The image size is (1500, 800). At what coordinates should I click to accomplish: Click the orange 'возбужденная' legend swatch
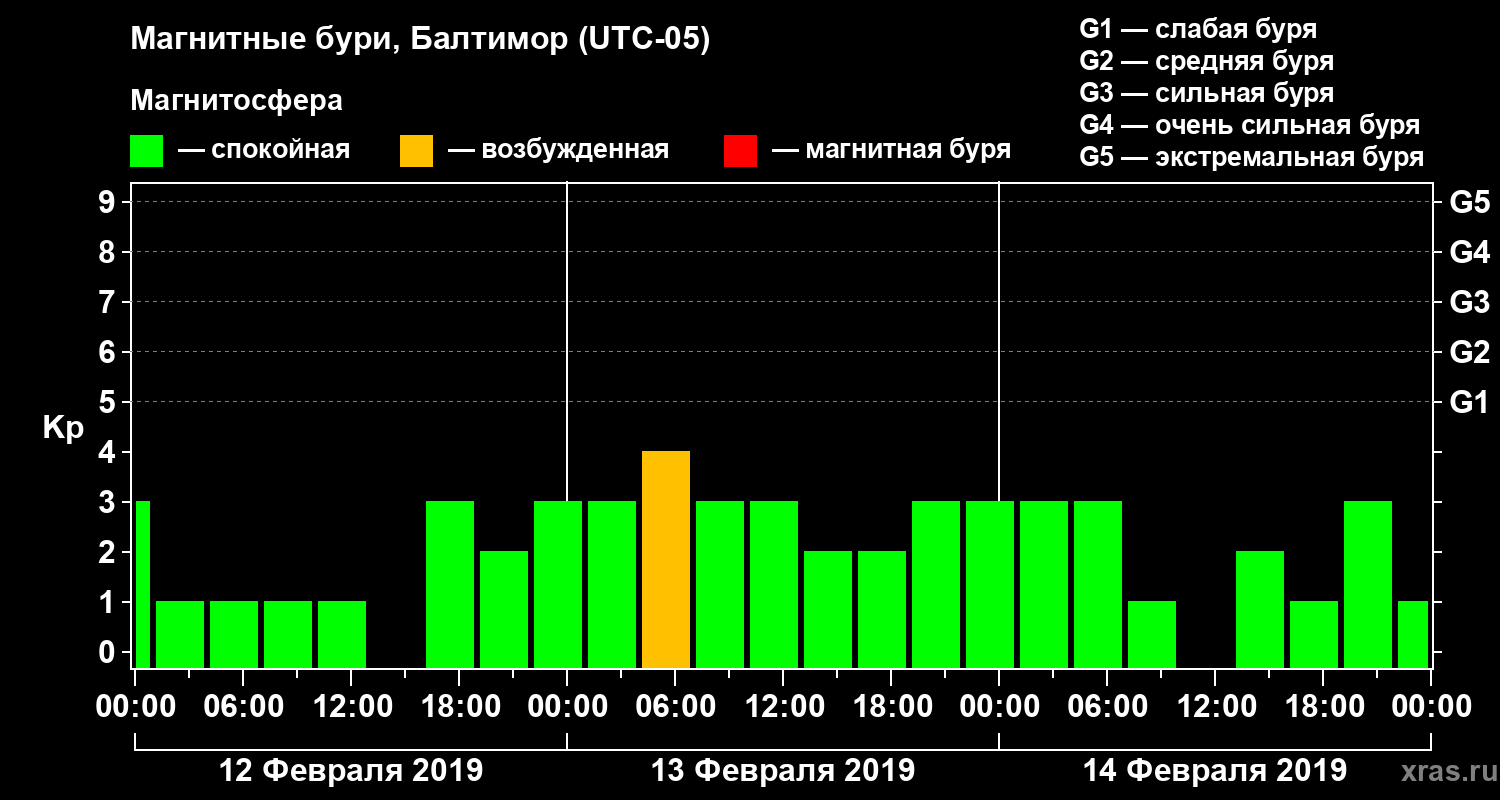point(416,151)
